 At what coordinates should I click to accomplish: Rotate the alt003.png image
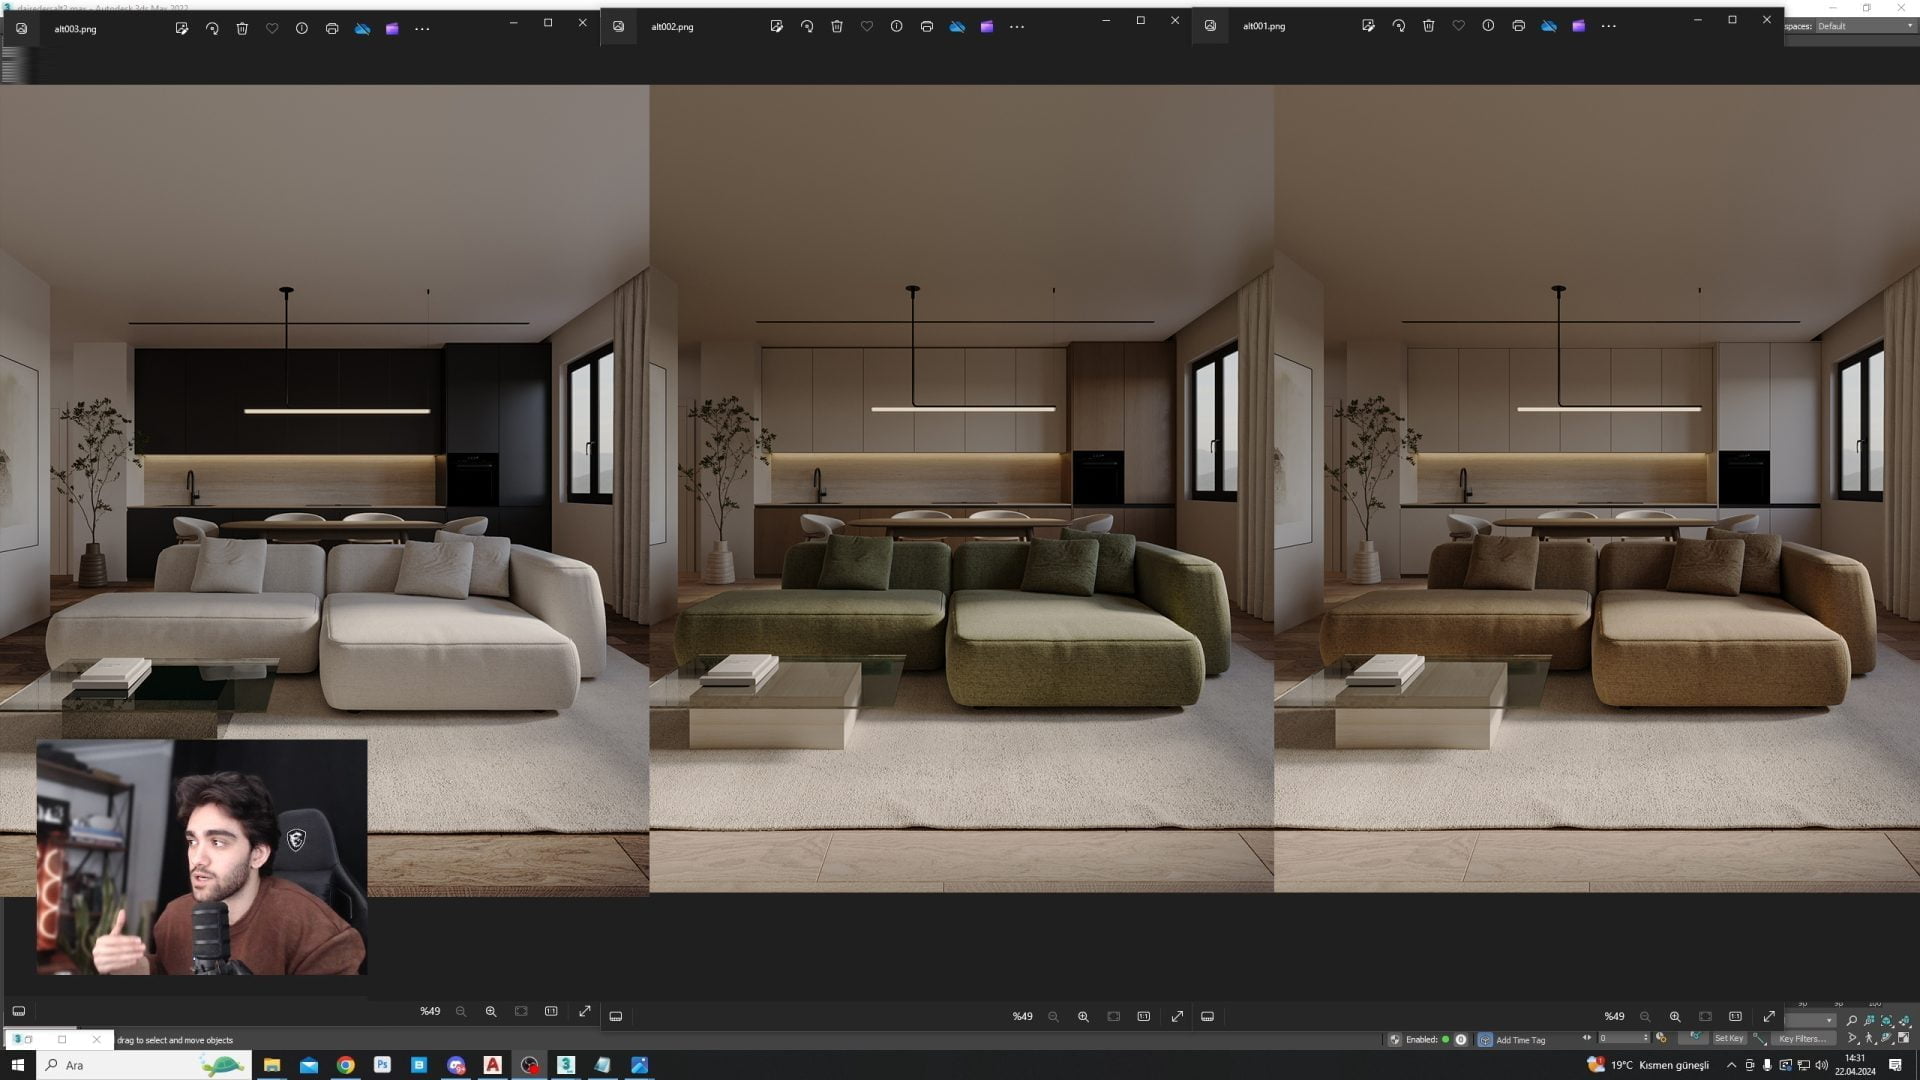[212, 29]
